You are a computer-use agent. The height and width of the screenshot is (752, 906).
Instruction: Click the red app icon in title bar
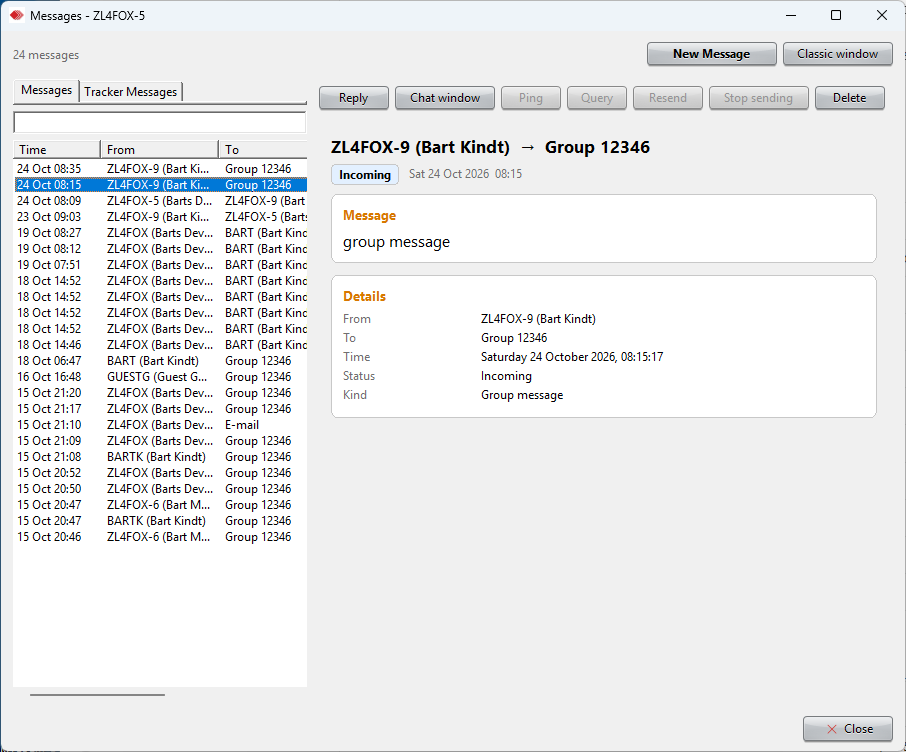(x=17, y=16)
